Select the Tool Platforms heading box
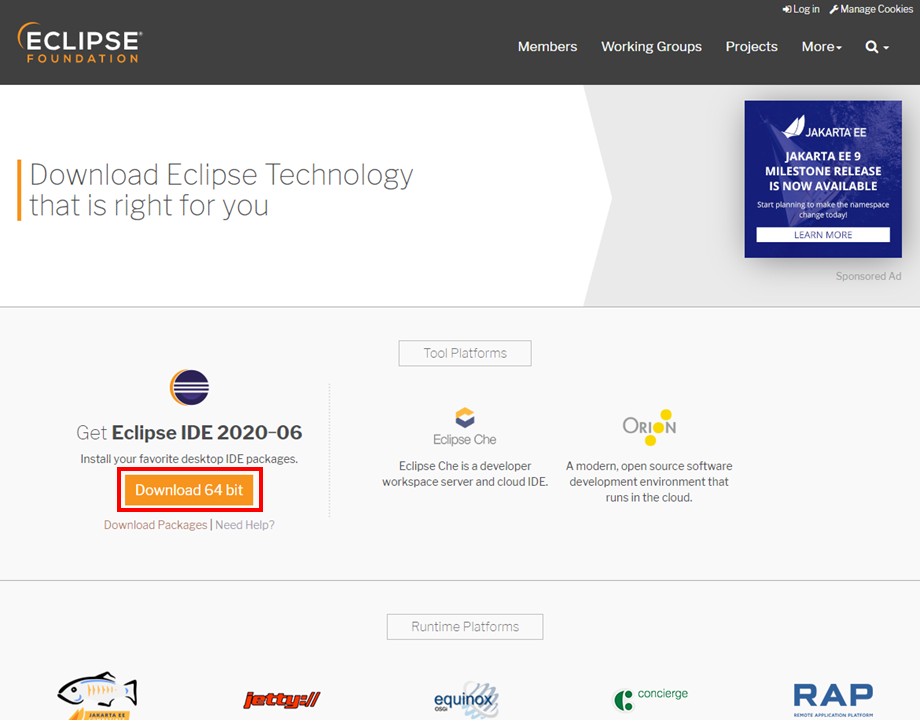The image size is (920, 720). tap(465, 353)
